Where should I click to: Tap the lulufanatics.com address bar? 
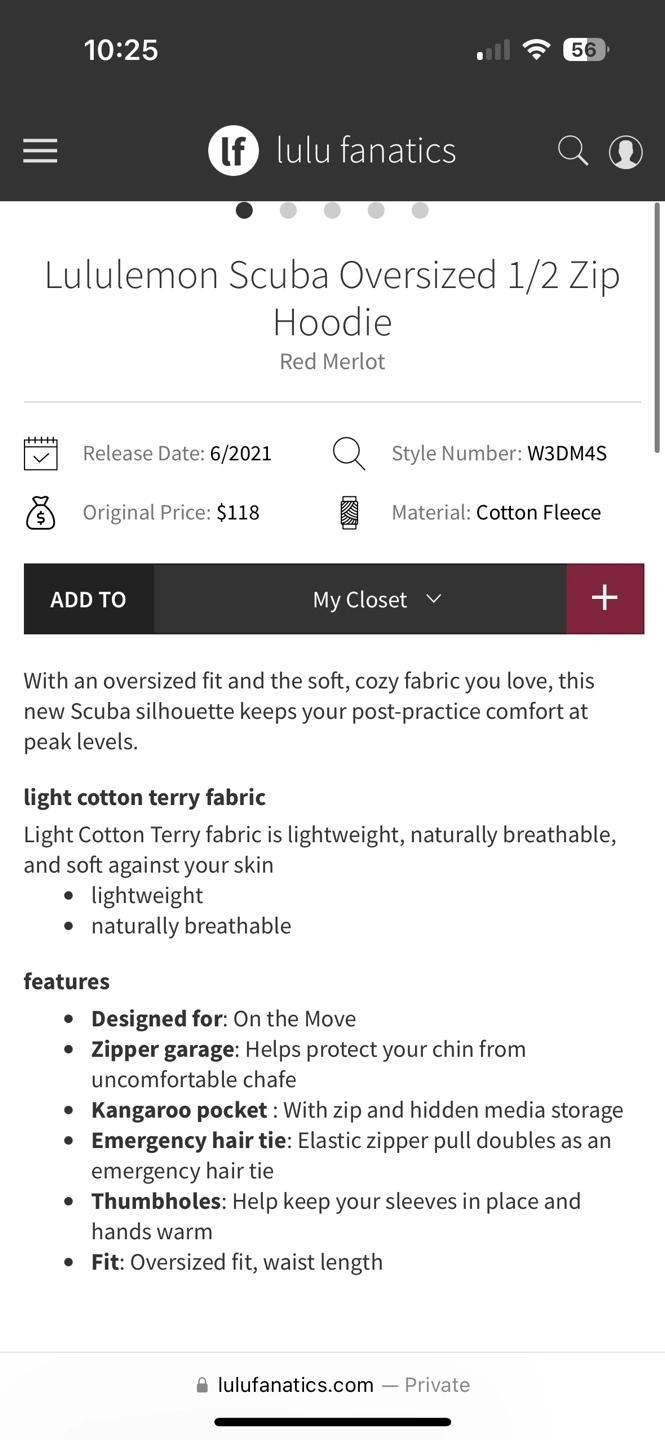coord(333,1385)
